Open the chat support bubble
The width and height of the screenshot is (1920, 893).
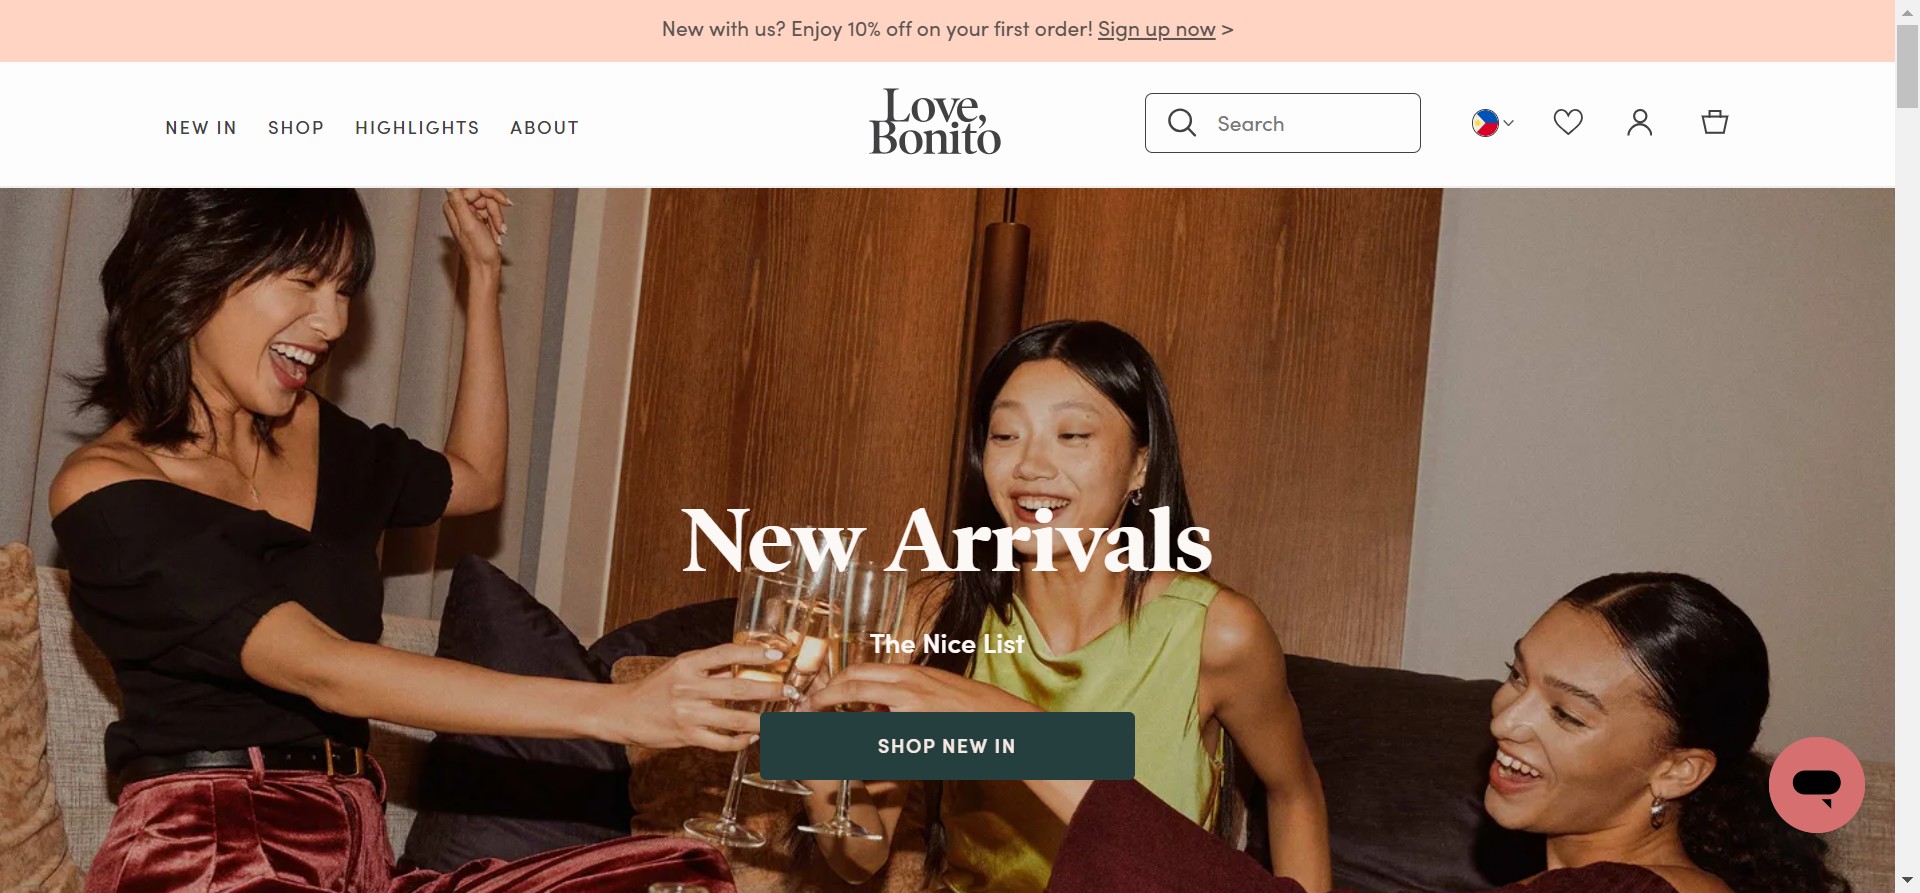pos(1817,785)
